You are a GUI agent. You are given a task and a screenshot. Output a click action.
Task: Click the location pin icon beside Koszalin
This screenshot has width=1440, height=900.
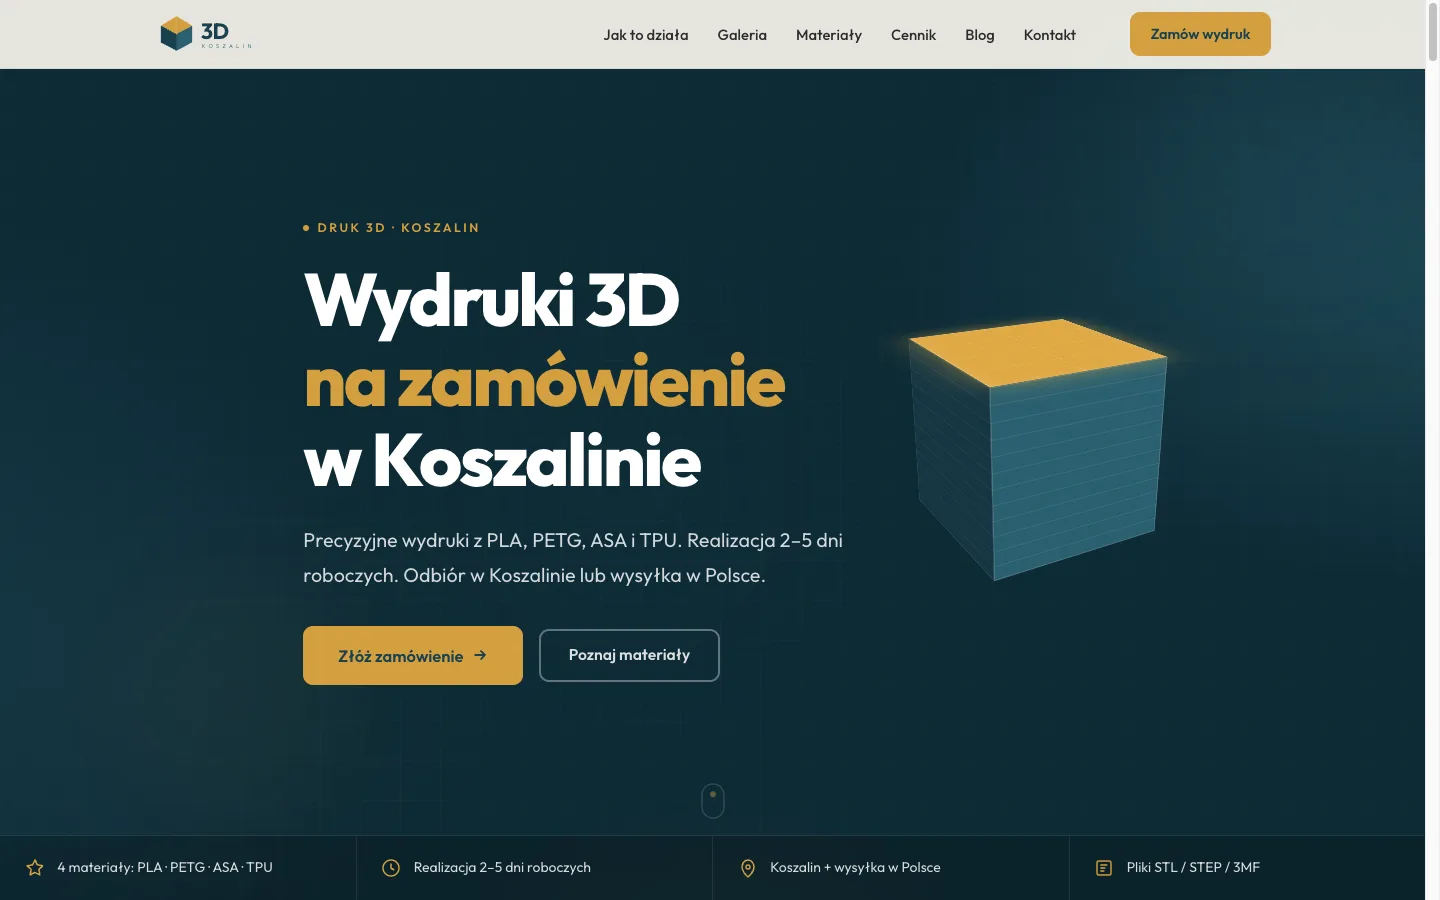[x=748, y=868]
